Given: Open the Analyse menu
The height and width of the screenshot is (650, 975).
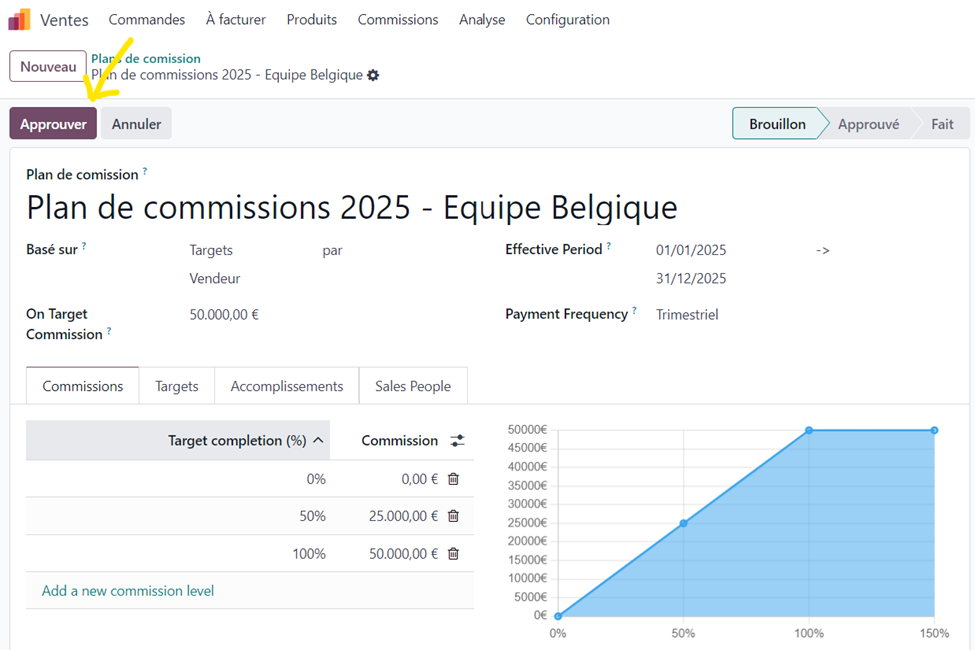Looking at the screenshot, I should pos(482,20).
